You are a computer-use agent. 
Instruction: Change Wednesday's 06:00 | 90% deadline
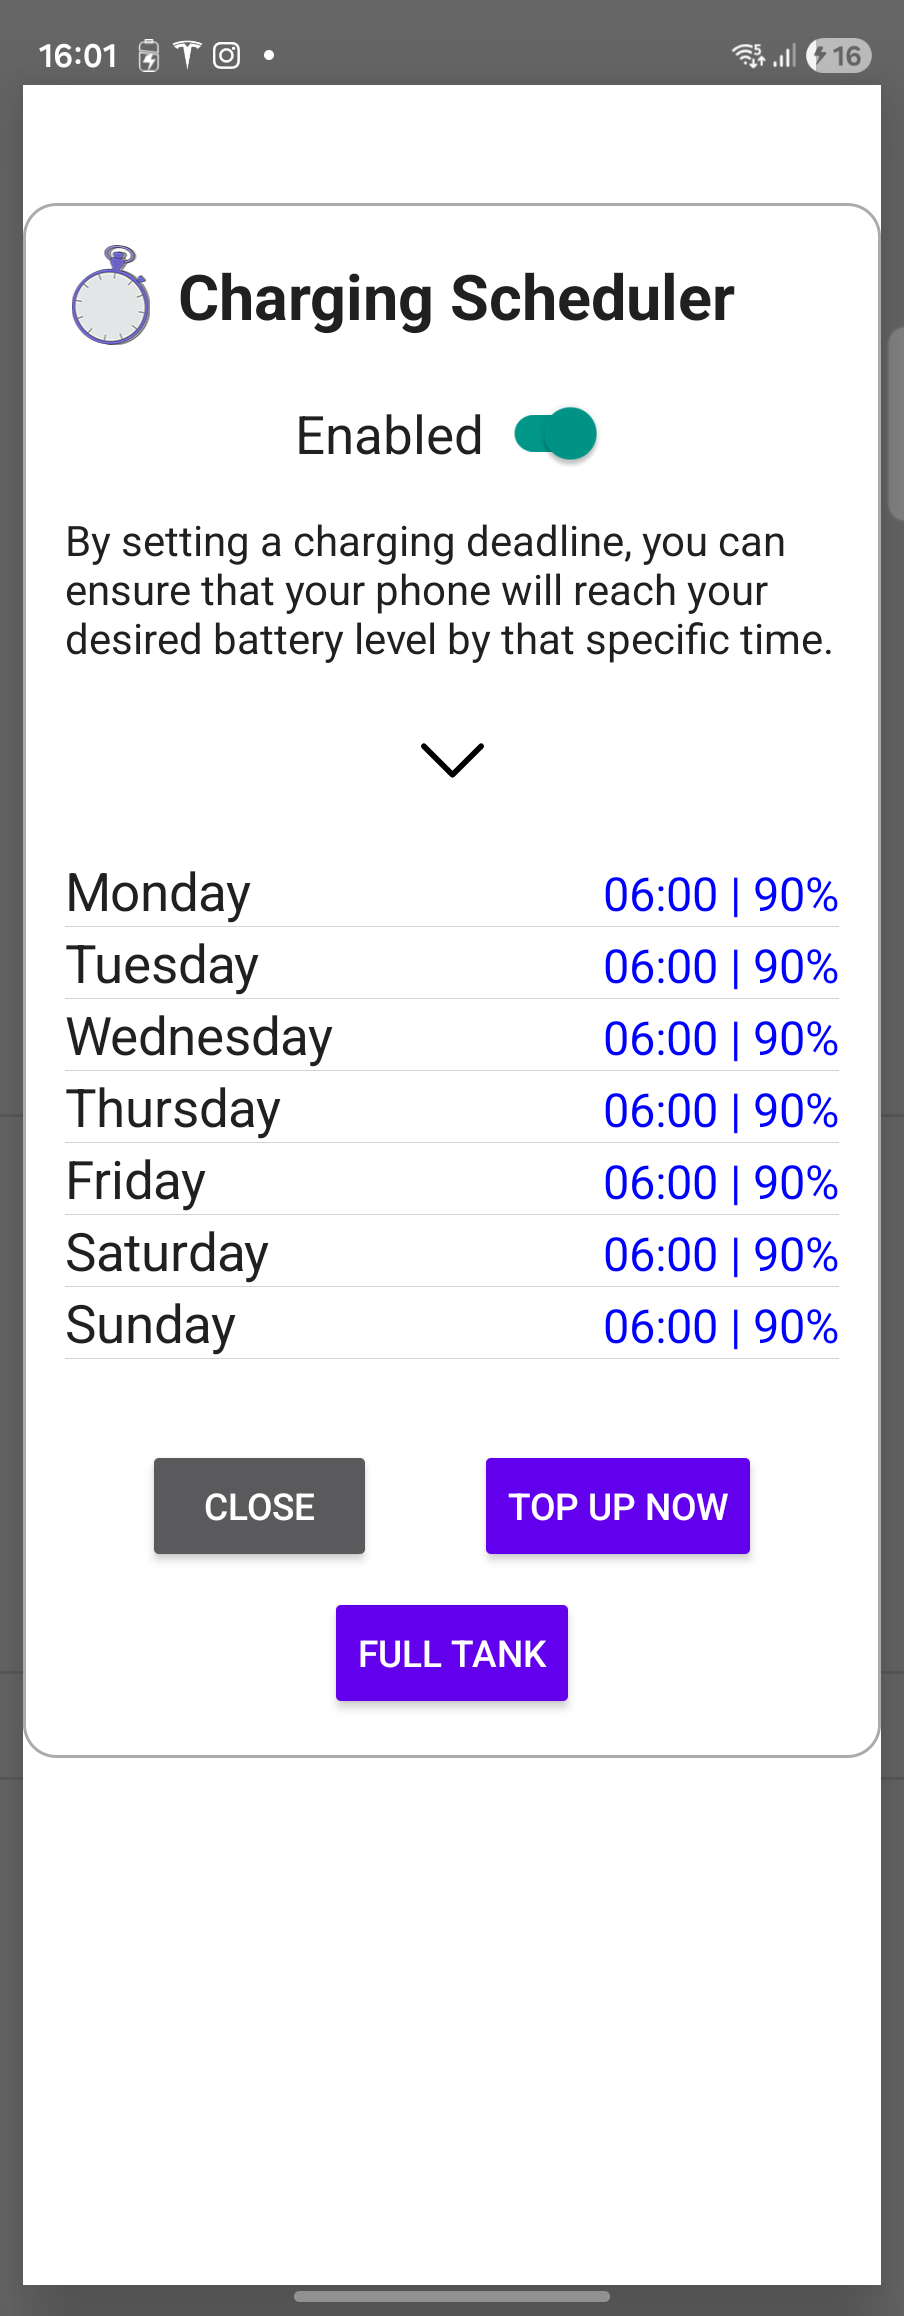click(720, 1038)
